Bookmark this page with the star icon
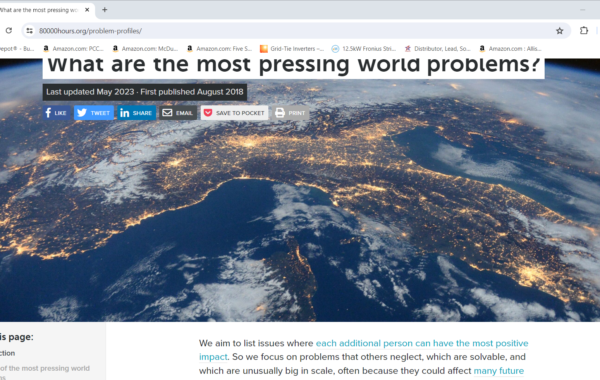Screen dimensions: 600x380 click(x=559, y=31)
